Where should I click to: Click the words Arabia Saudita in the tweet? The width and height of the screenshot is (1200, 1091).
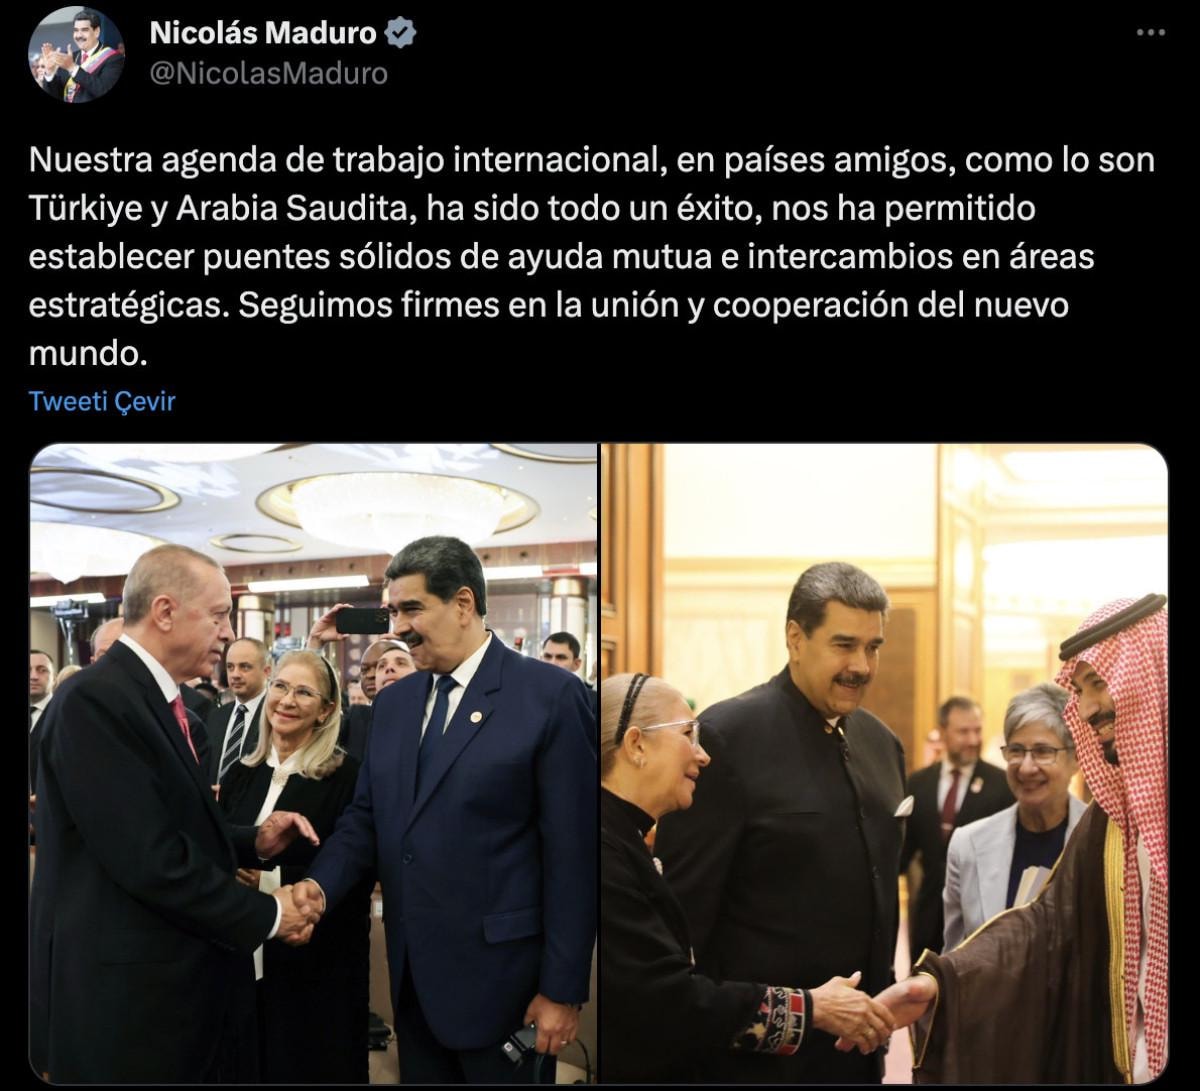(x=288, y=210)
